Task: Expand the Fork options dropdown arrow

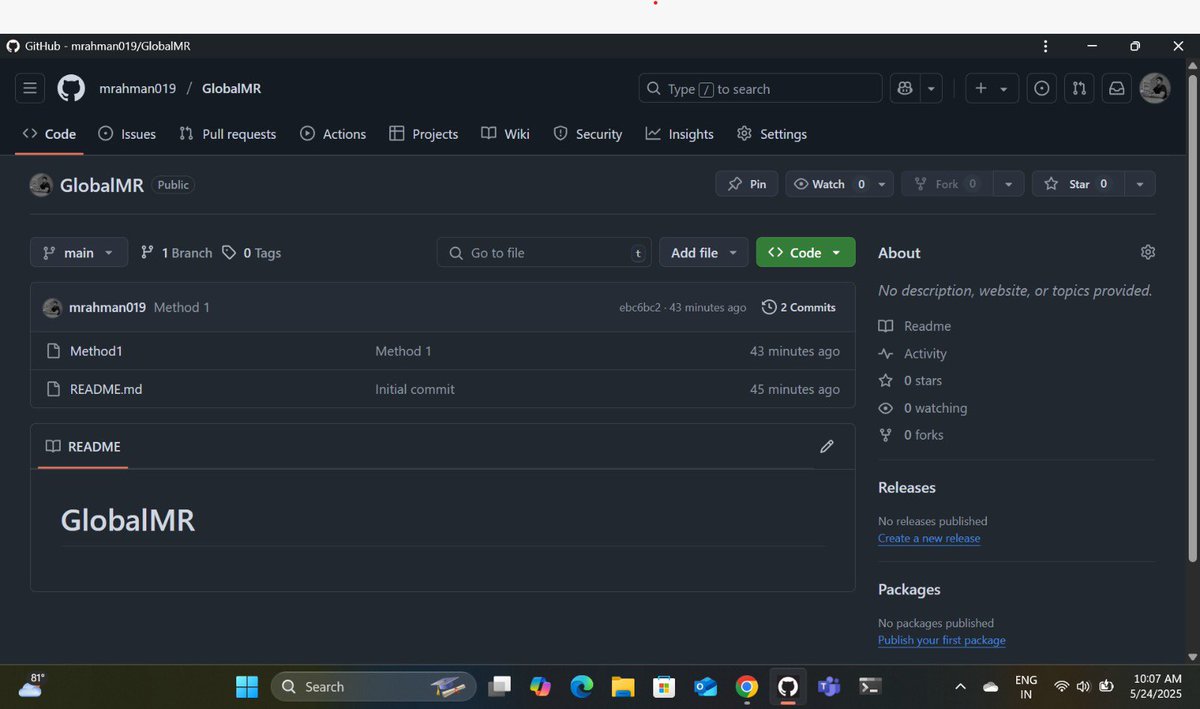Action: (x=1008, y=184)
